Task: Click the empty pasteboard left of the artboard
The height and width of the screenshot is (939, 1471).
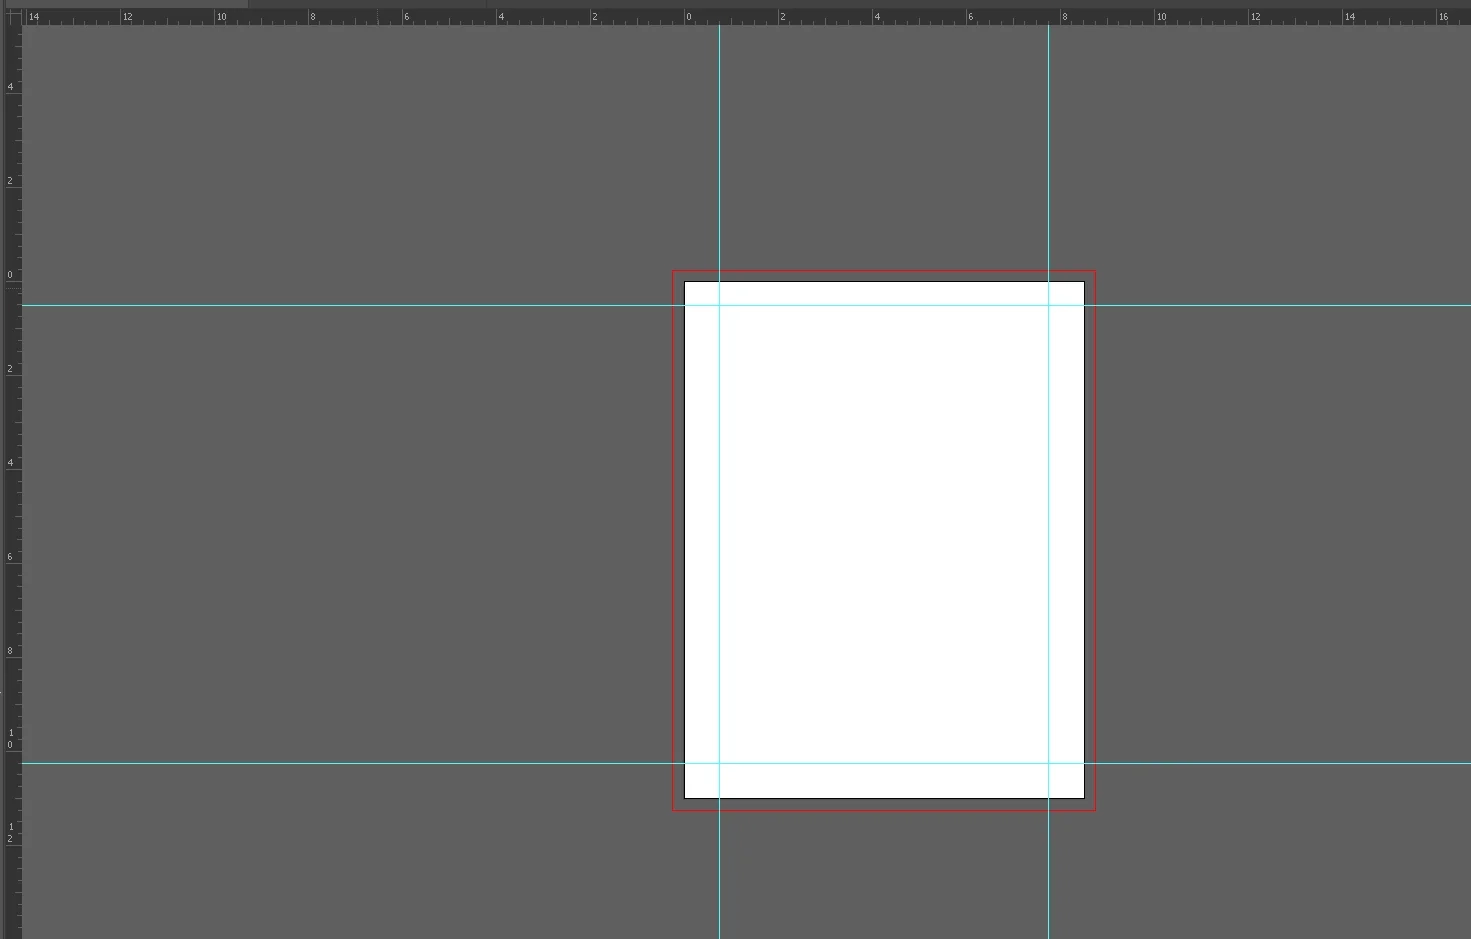Action: pyautogui.click(x=350, y=540)
